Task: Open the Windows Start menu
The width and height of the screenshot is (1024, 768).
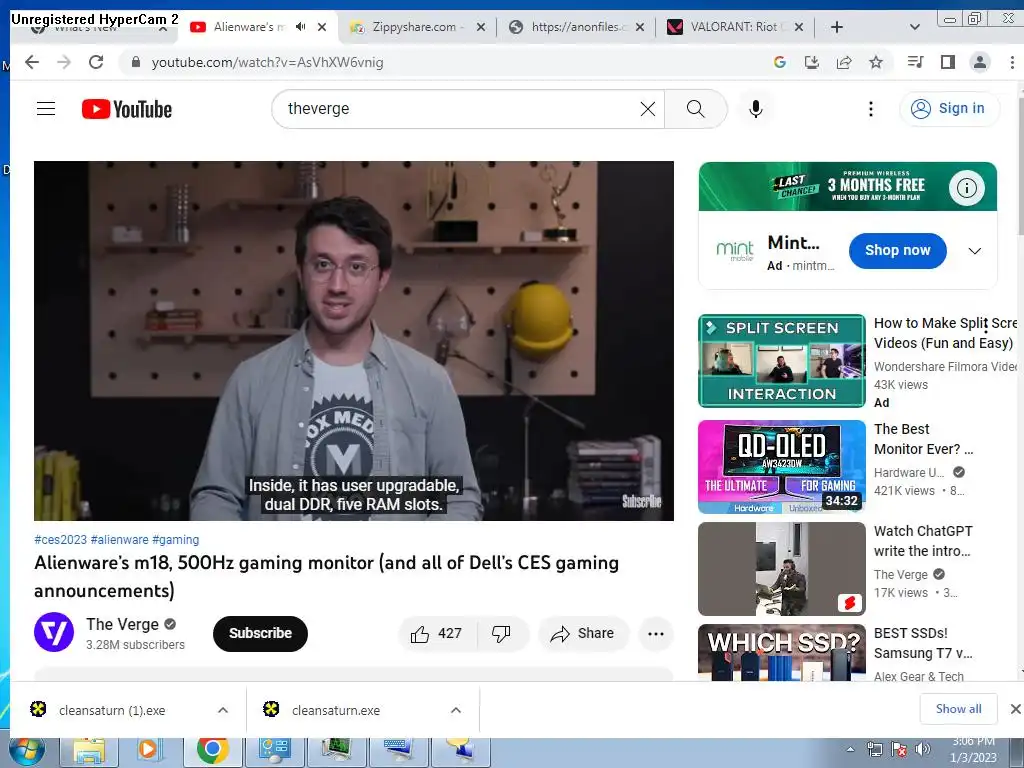Action: 26,752
